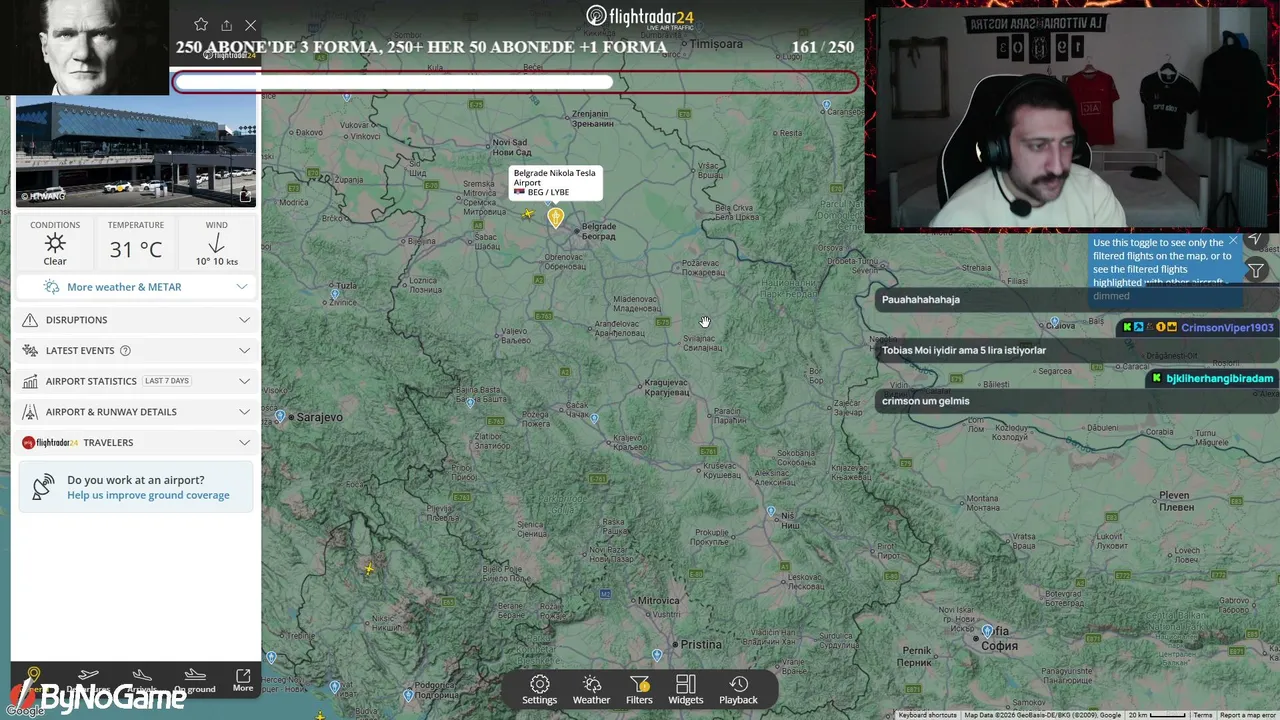Screen dimensions: 1280x720
Task: Toggle the filtered flights funnel button
Action: coord(1256,270)
